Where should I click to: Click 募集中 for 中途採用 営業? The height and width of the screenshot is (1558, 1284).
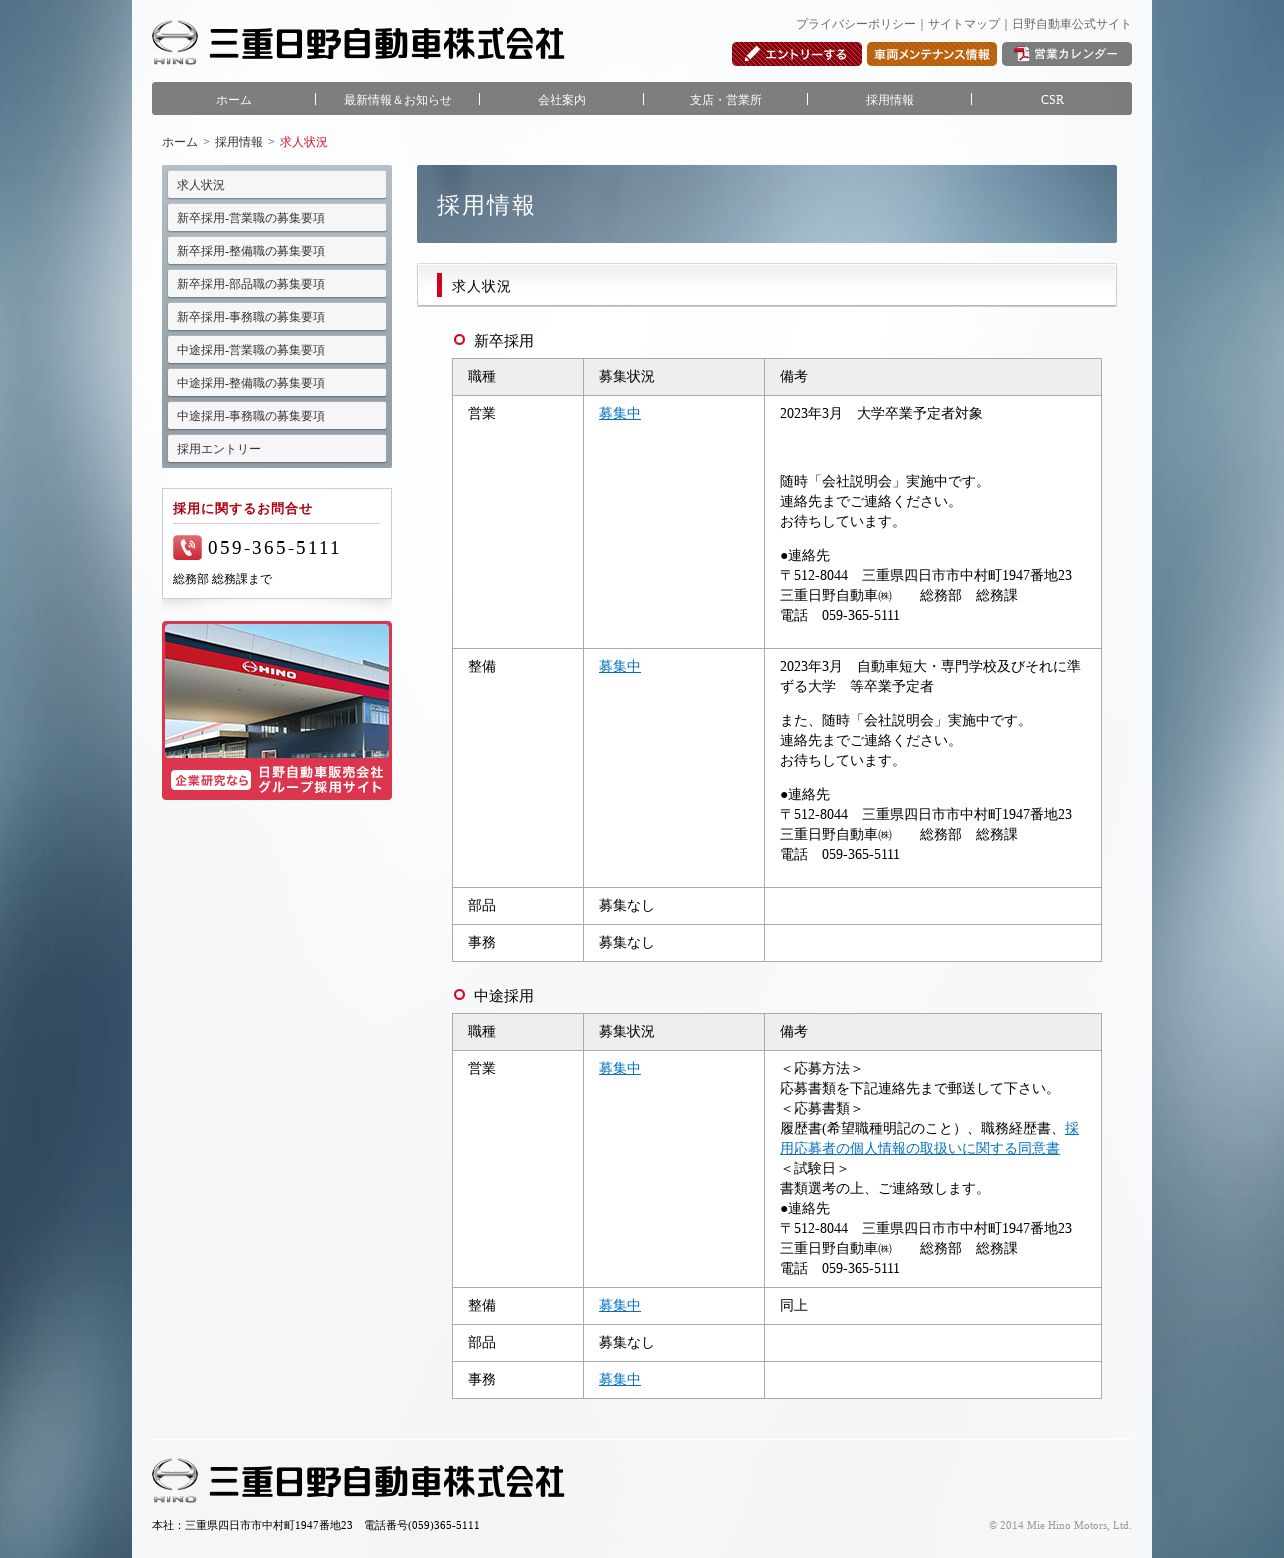point(620,1068)
